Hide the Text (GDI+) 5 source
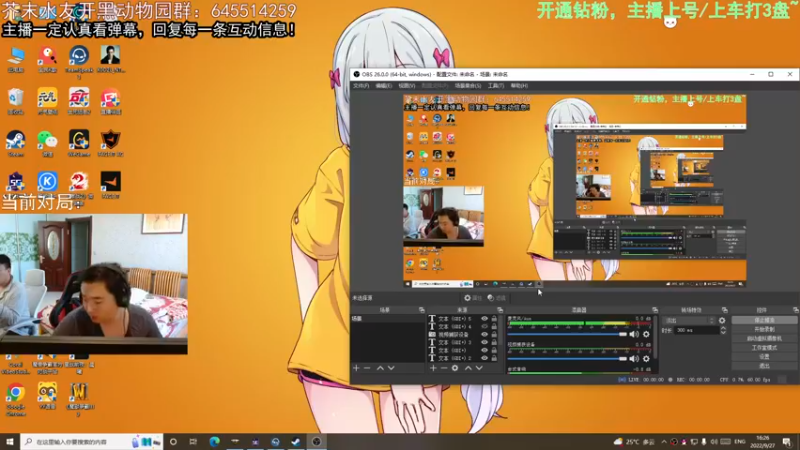This screenshot has width=800, height=450. (x=484, y=318)
